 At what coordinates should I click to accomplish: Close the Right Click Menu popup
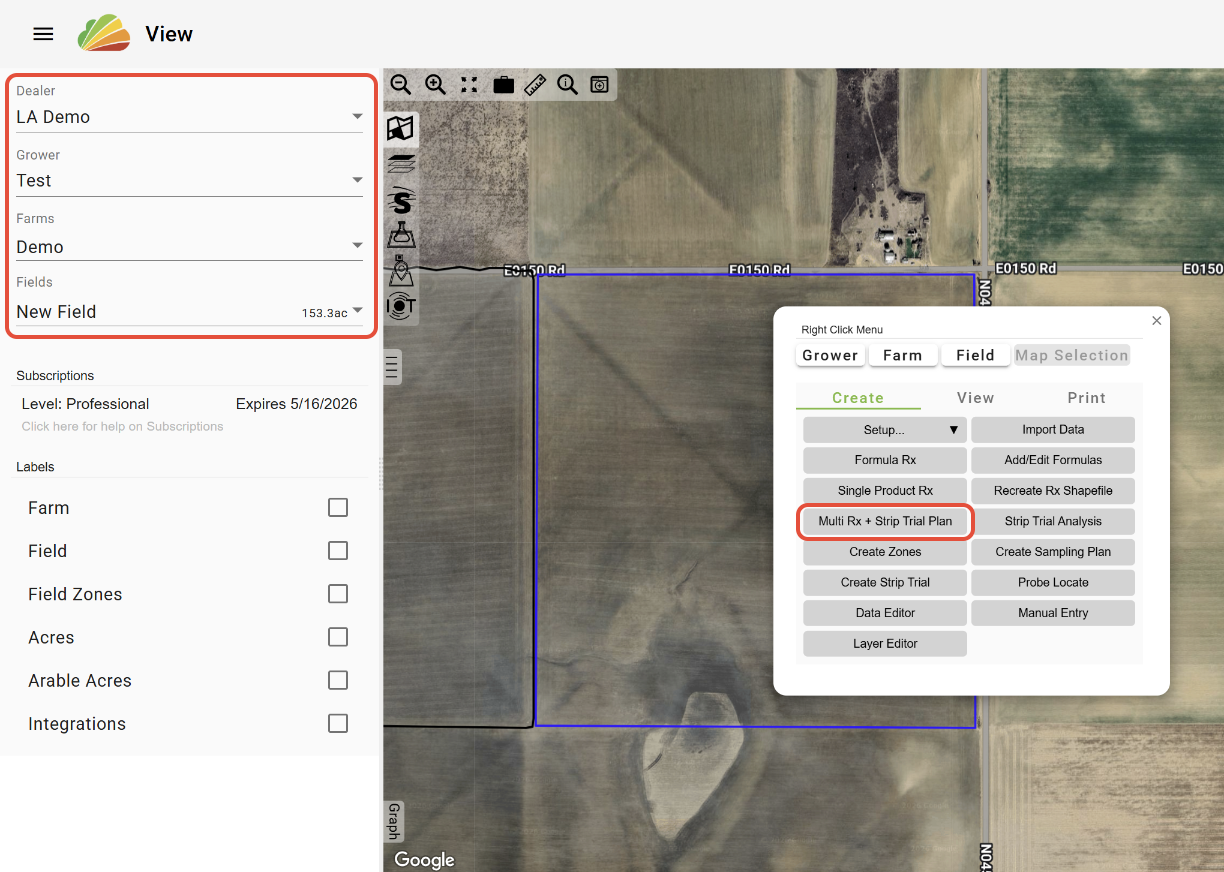tap(1157, 321)
